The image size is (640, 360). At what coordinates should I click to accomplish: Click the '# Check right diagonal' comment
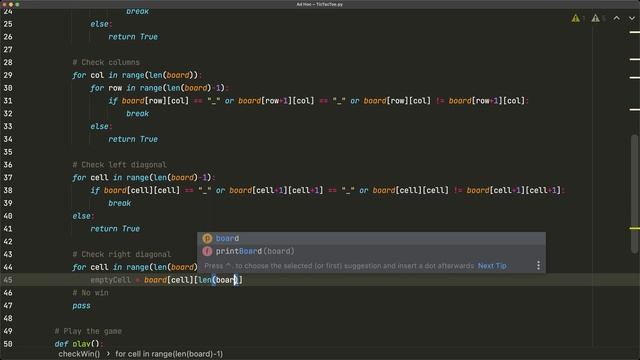(122, 254)
